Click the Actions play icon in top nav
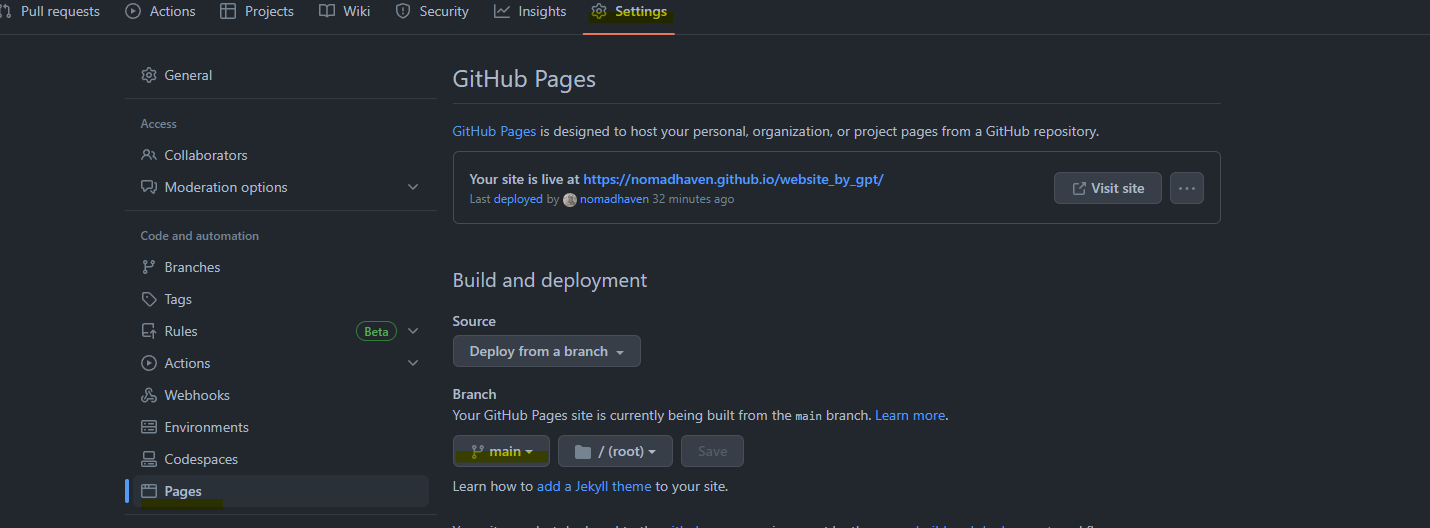The height and width of the screenshot is (528, 1430). 133,12
